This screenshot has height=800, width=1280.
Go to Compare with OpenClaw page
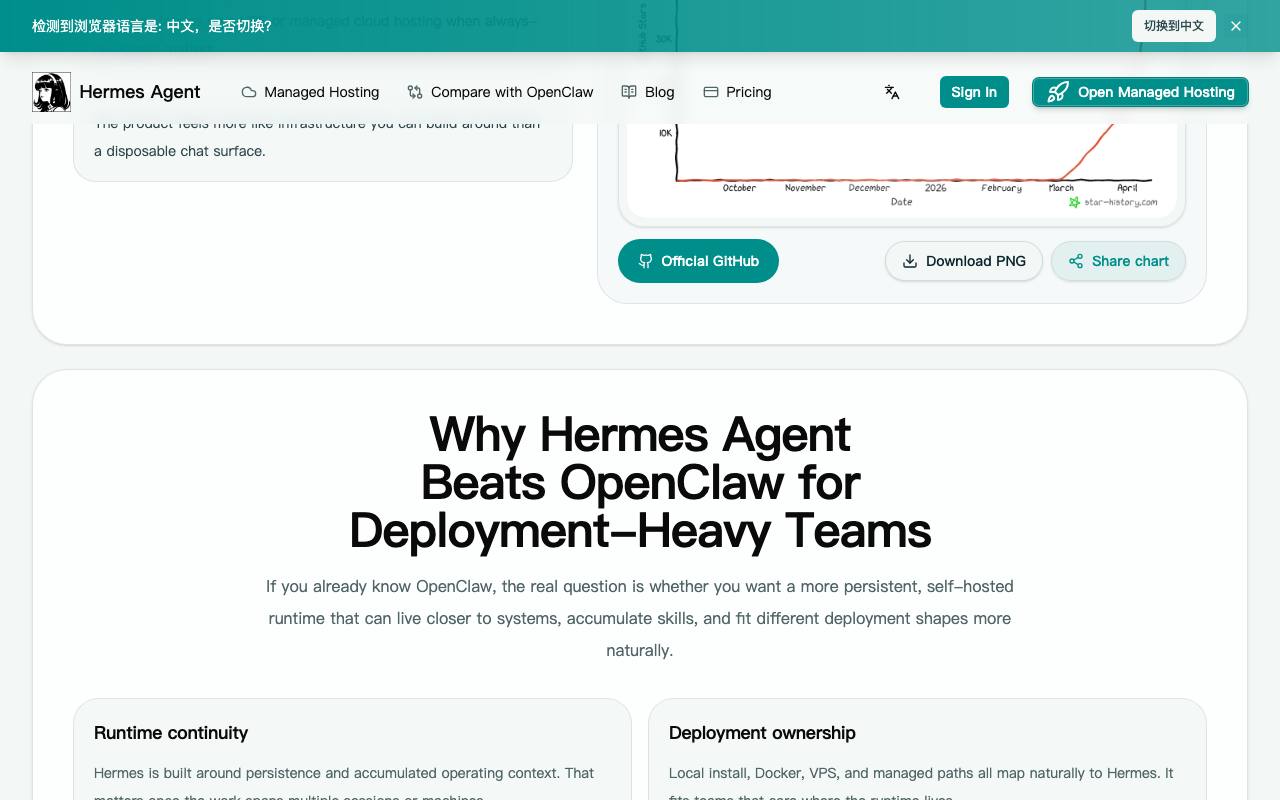(500, 92)
